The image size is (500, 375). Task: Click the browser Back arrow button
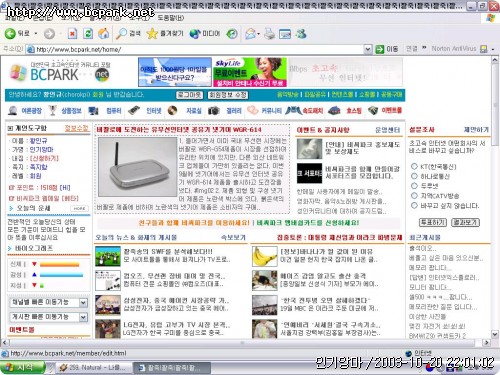point(10,34)
